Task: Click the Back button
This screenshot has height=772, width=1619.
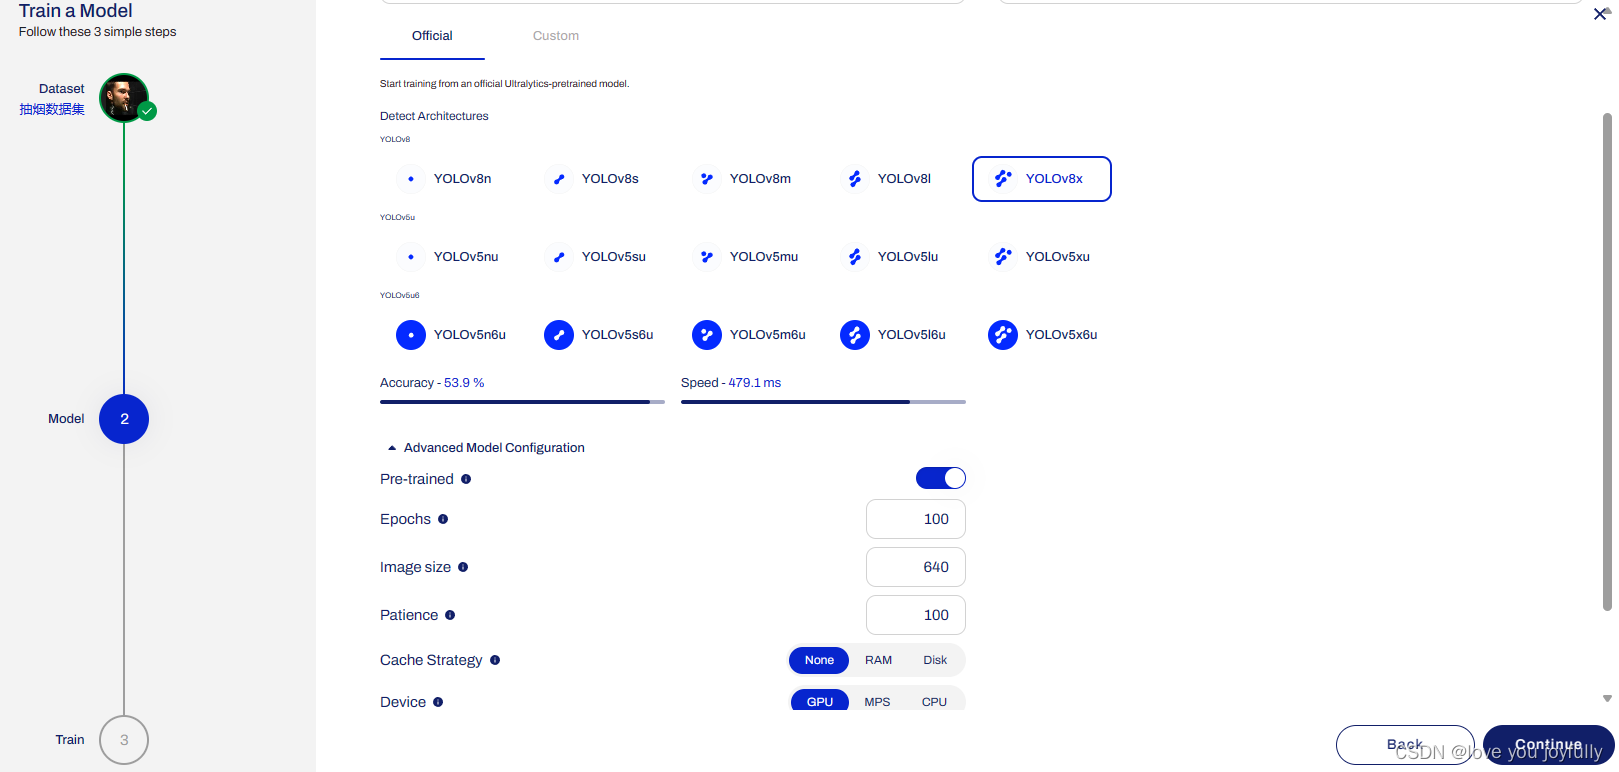Action: pyautogui.click(x=1405, y=745)
